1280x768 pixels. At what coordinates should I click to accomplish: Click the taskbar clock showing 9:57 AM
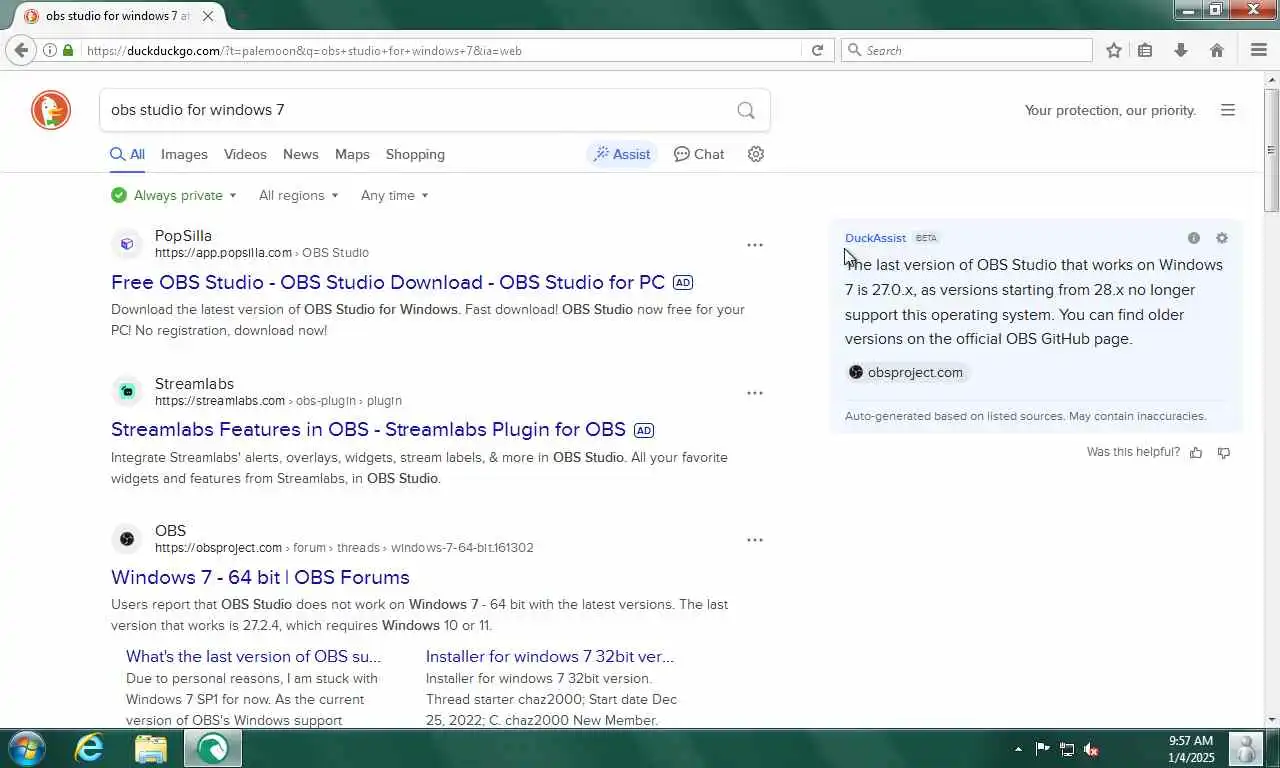pos(1190,749)
